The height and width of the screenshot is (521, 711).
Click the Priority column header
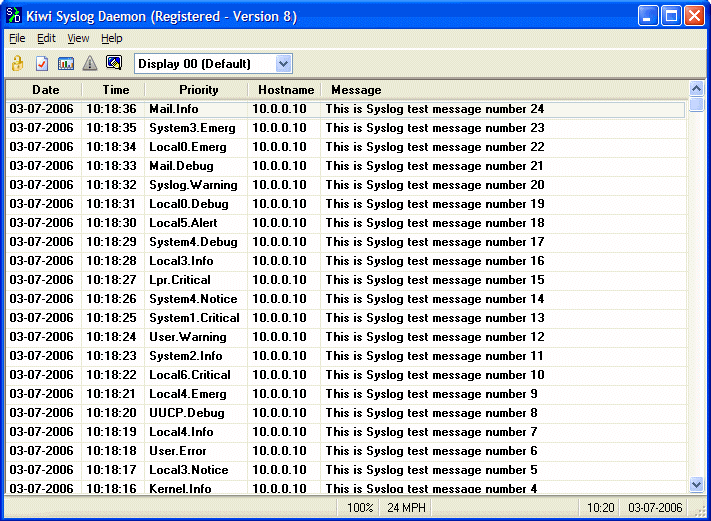pos(197,90)
